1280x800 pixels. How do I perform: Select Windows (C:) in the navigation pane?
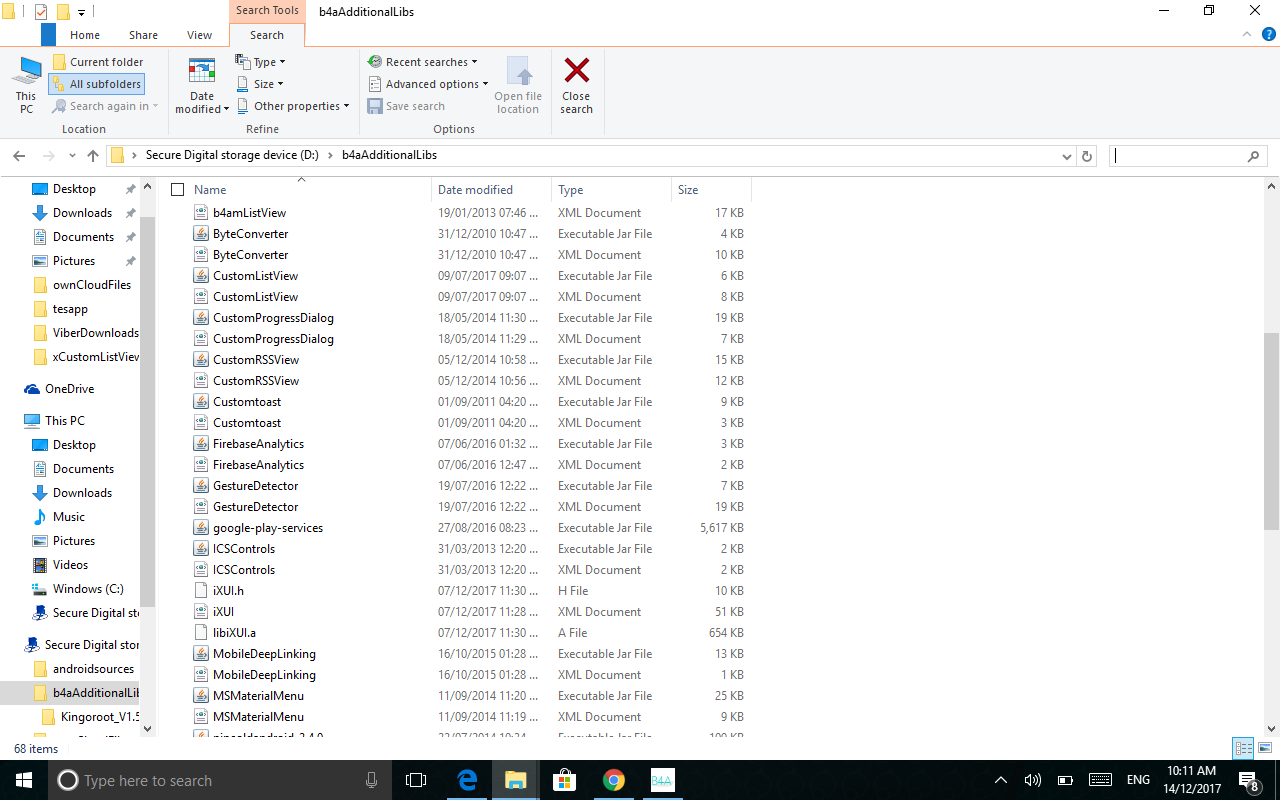click(78, 589)
